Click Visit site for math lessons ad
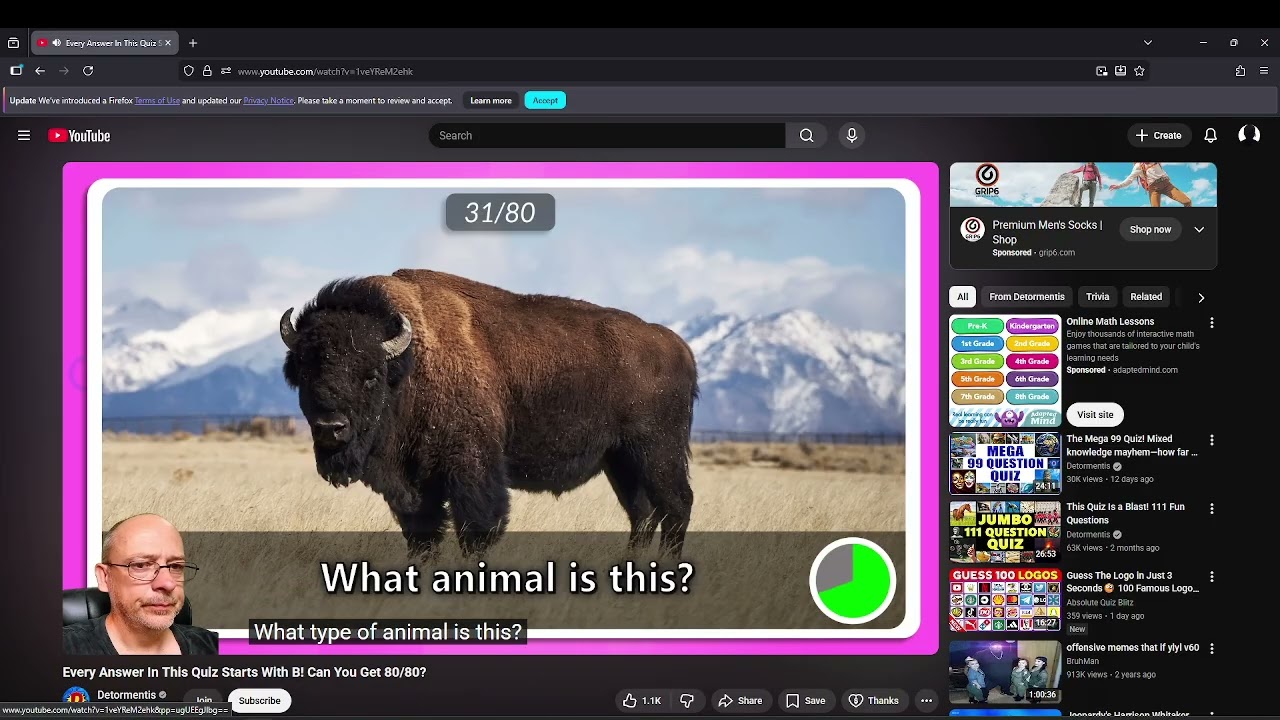 (x=1095, y=414)
